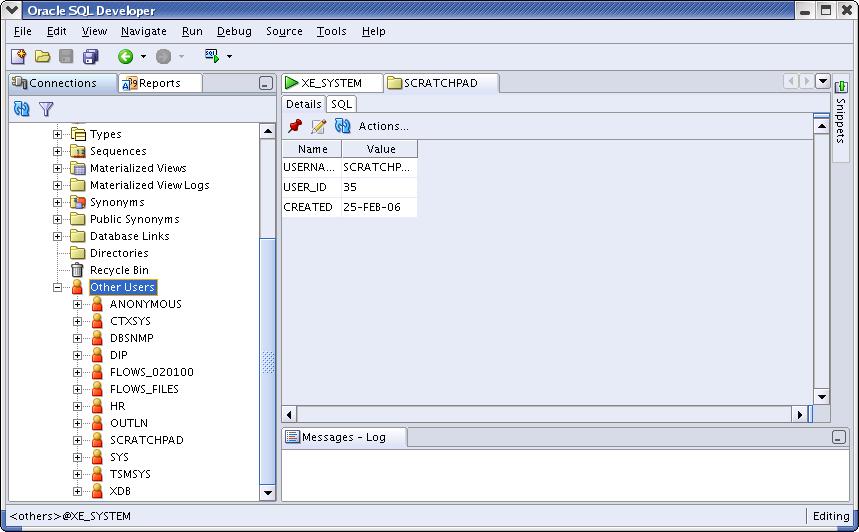Screen dimensions: 859x532
Task: Open the Tools menu
Action: click(331, 31)
